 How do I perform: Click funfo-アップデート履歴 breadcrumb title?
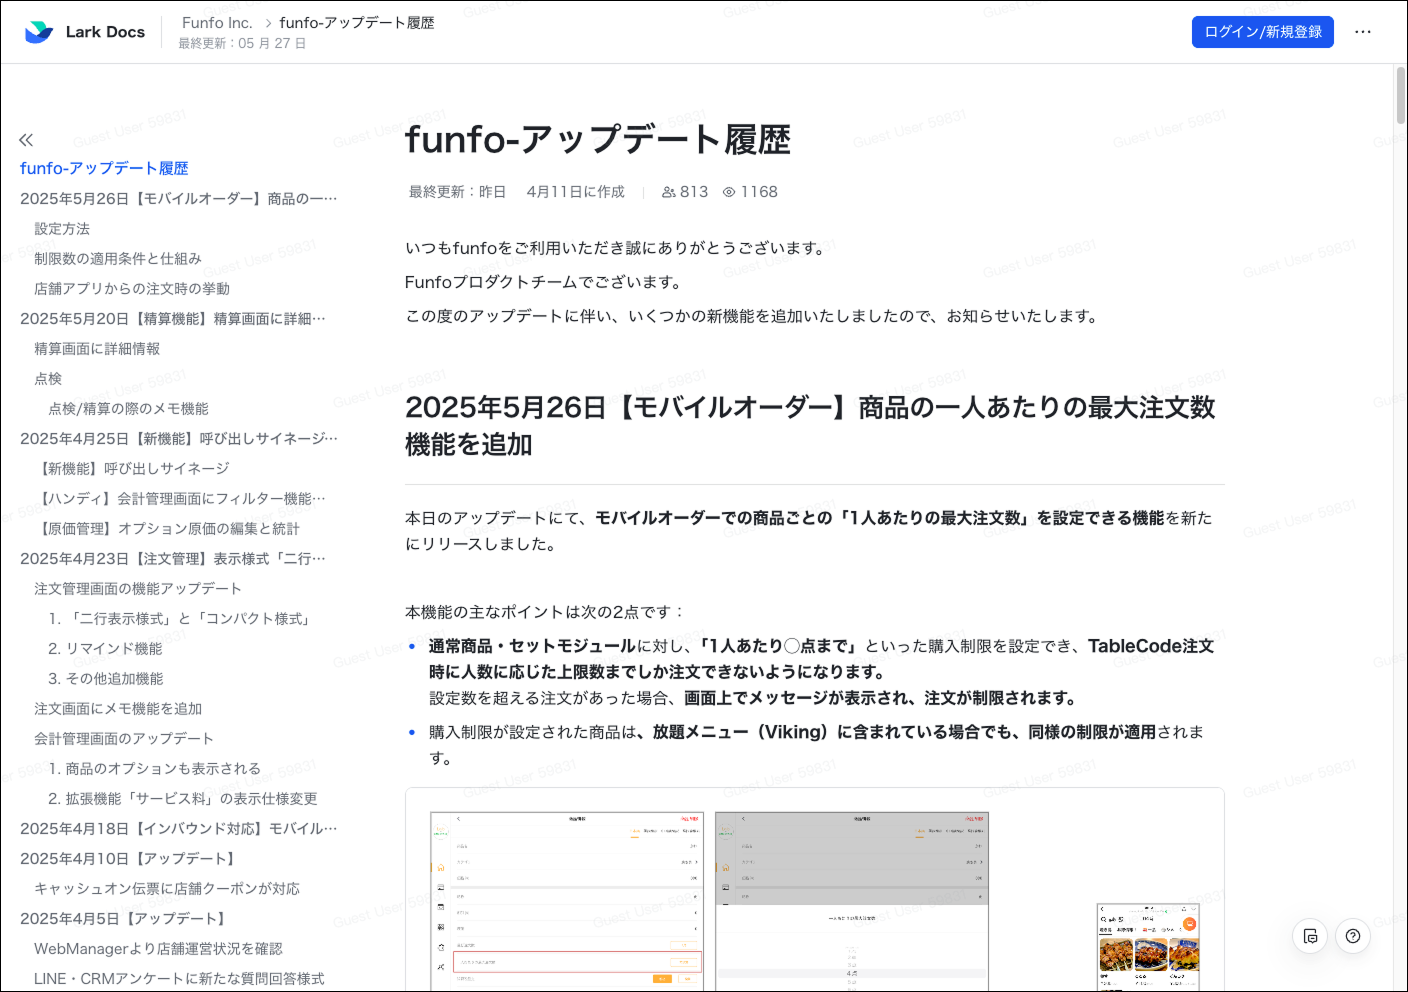(357, 22)
